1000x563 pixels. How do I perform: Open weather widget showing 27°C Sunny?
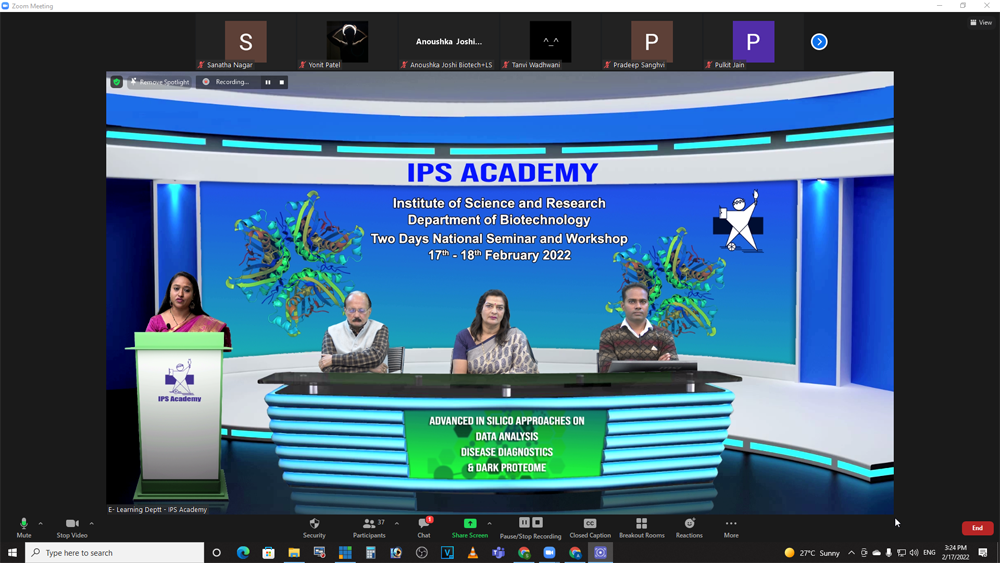[x=812, y=553]
